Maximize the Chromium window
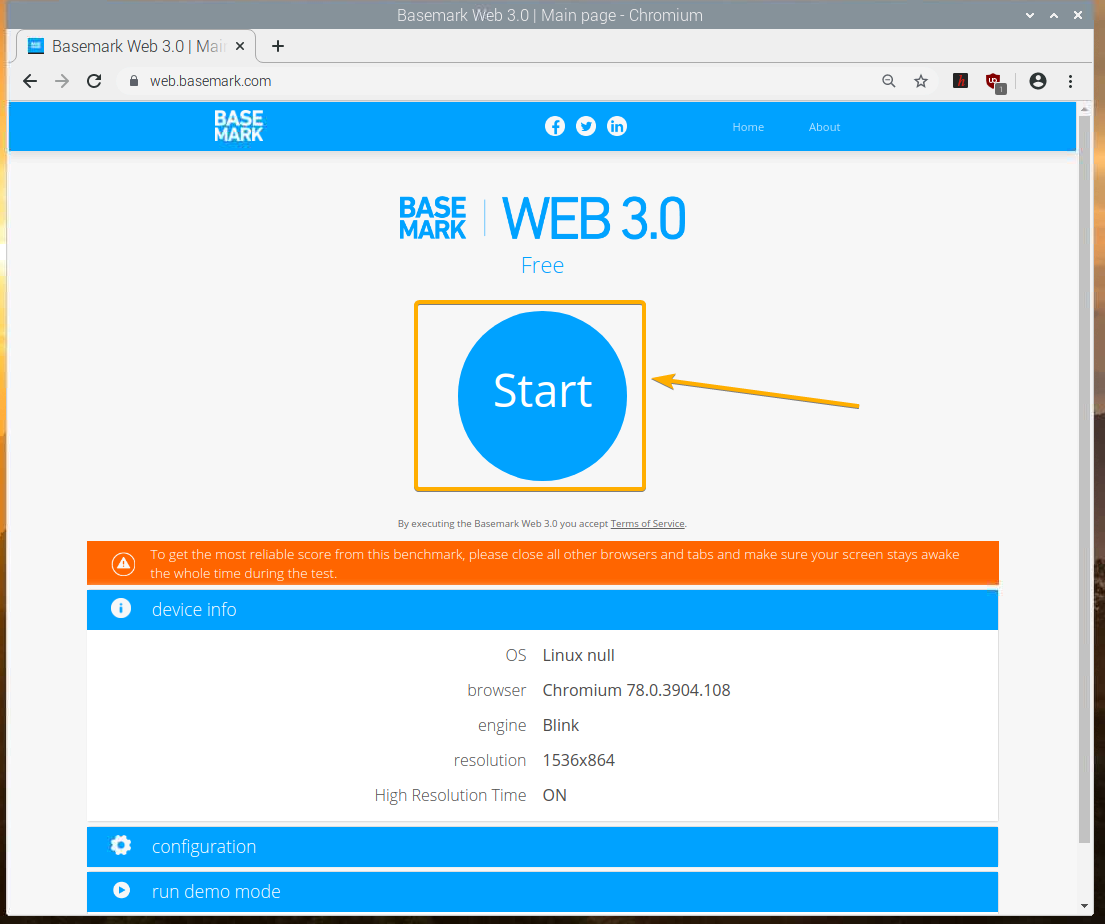 (x=1054, y=15)
